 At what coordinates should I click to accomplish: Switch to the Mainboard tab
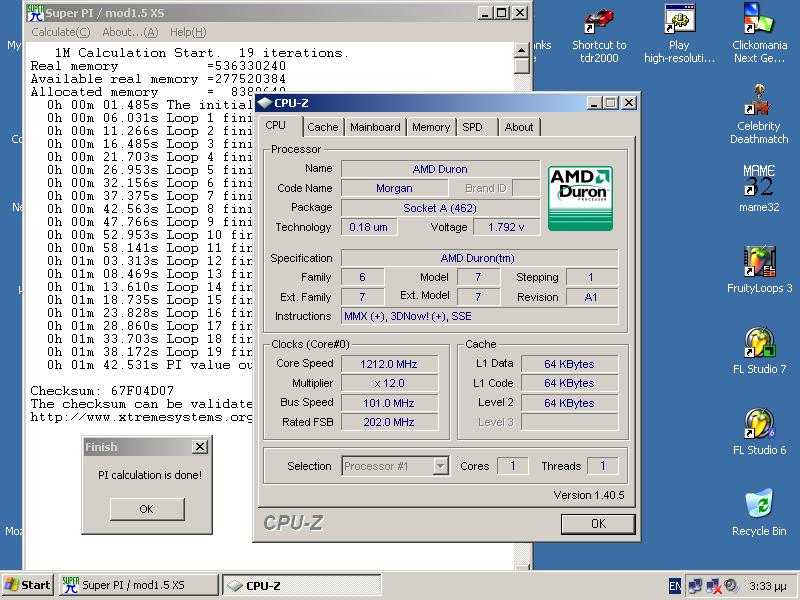pyautogui.click(x=375, y=127)
